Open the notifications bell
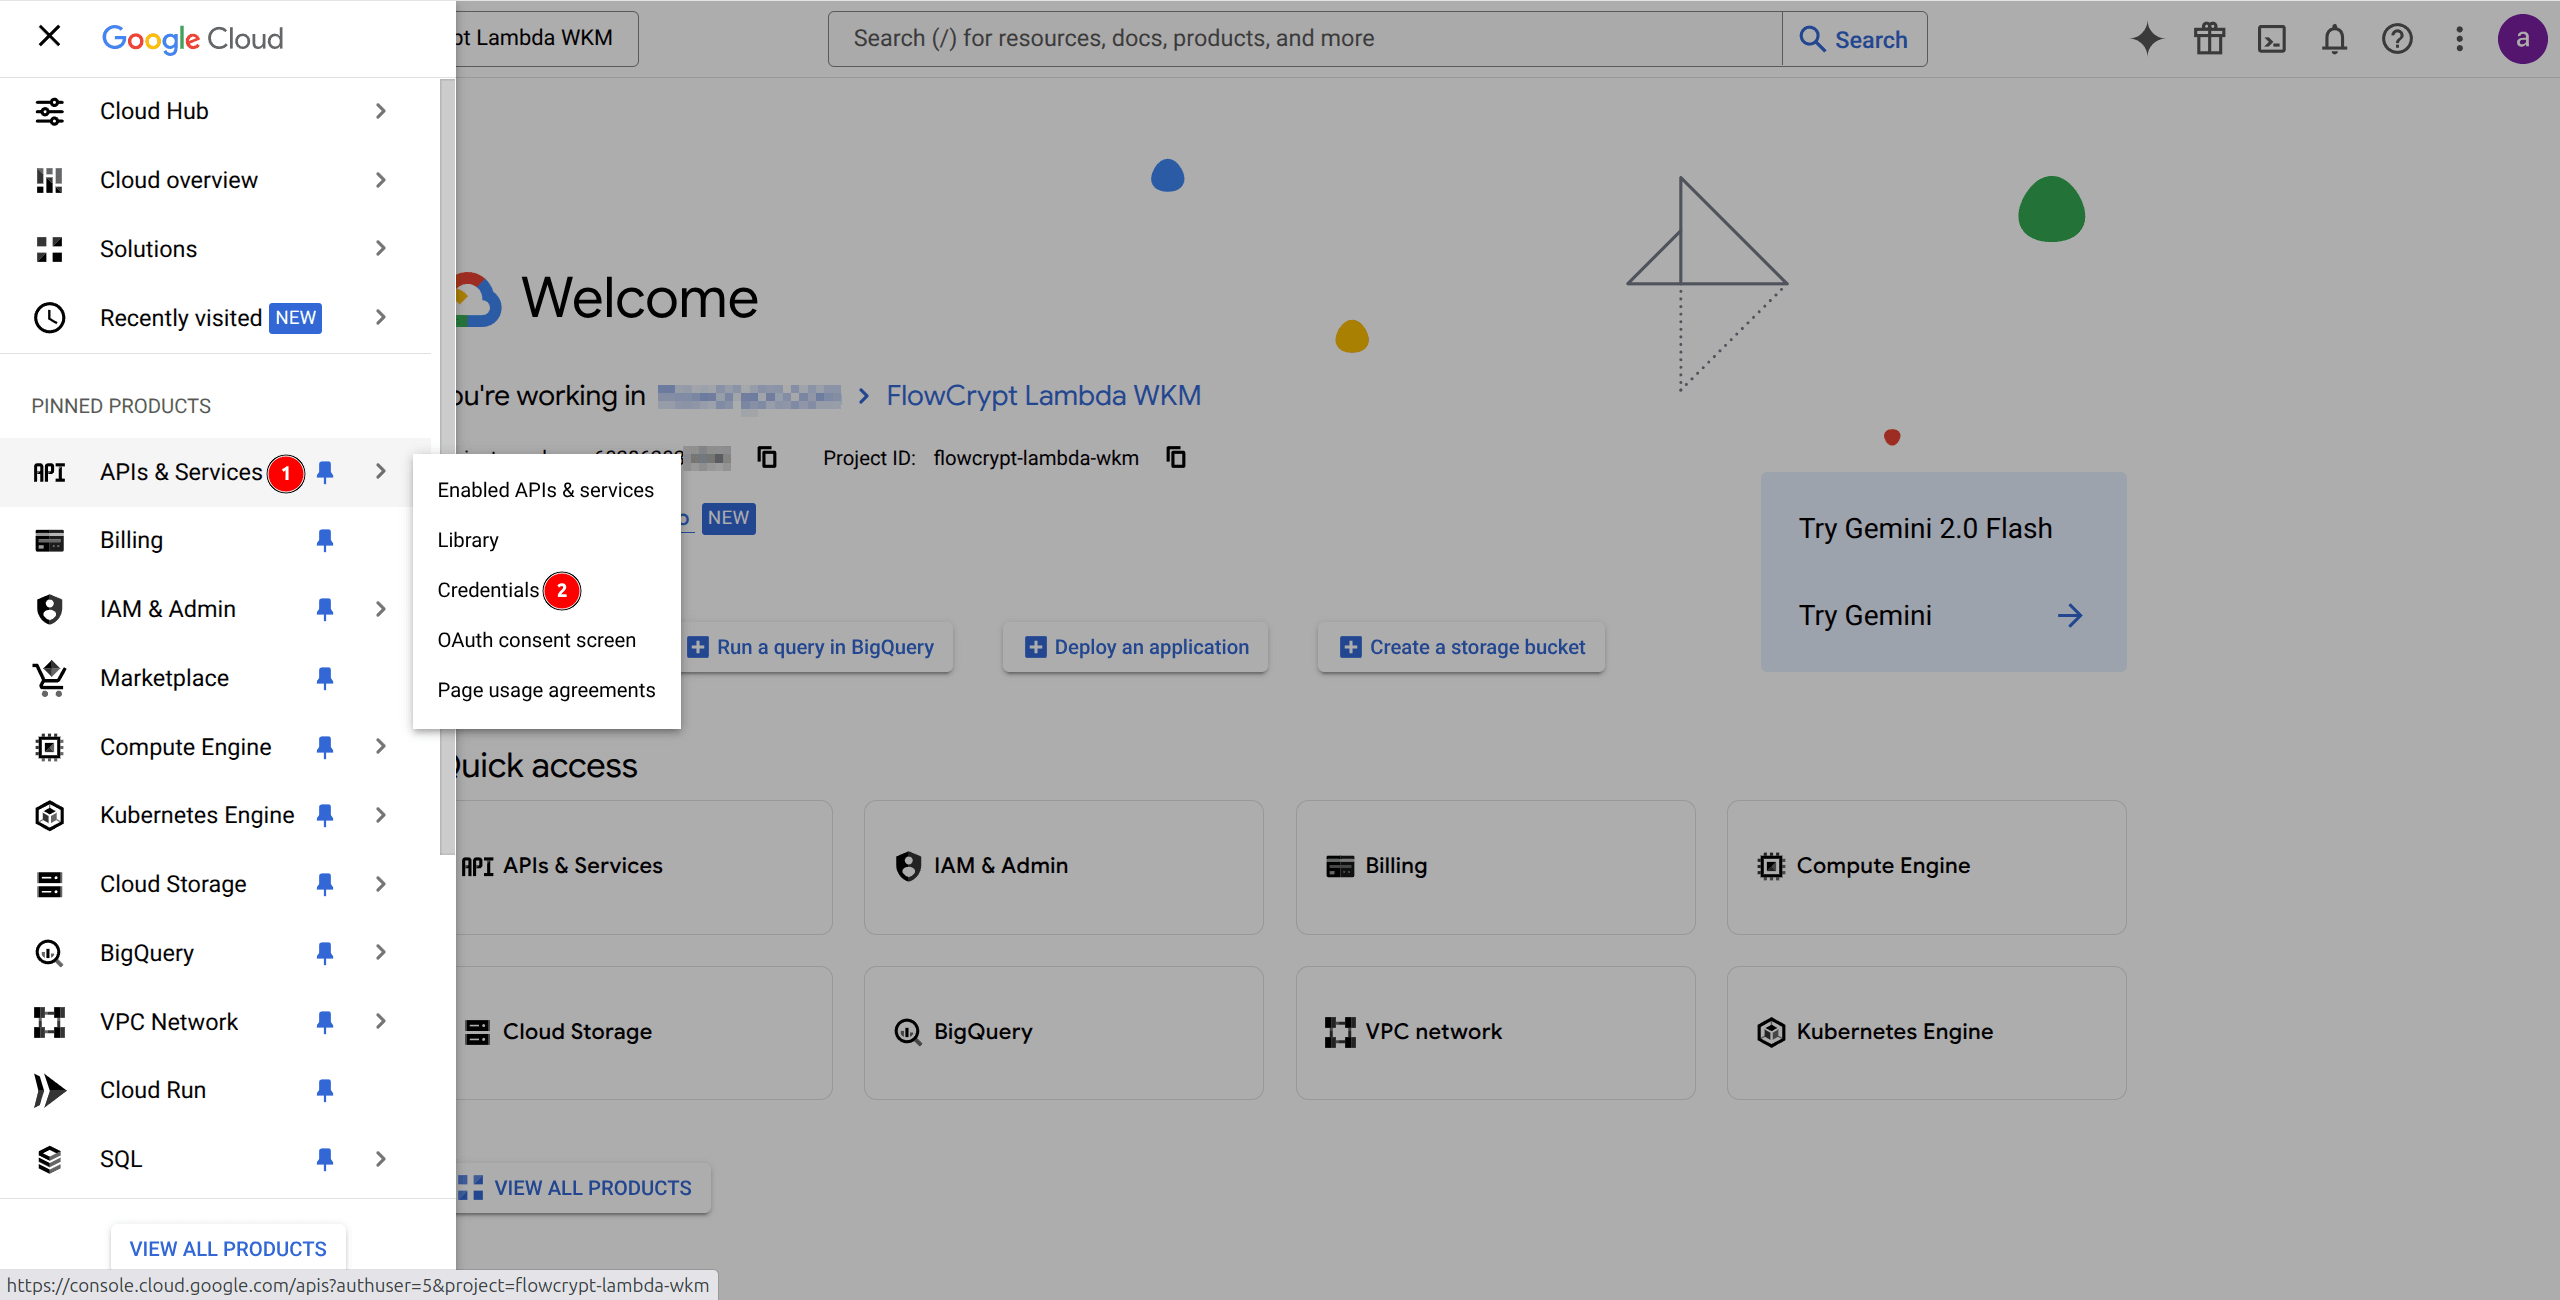2560x1300 pixels. (2334, 39)
